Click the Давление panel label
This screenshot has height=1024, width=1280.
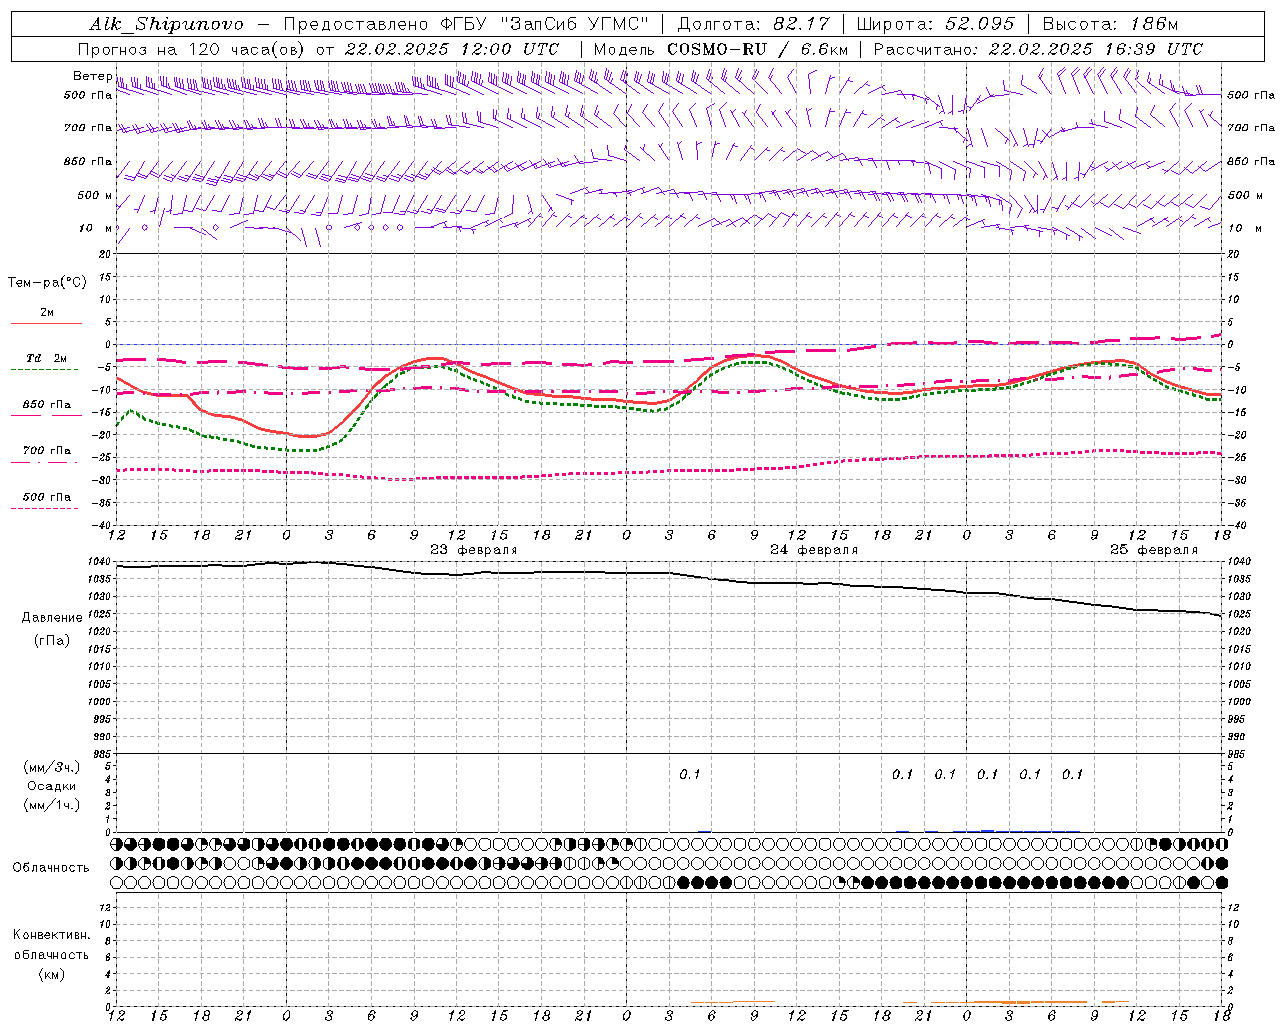[x=52, y=618]
